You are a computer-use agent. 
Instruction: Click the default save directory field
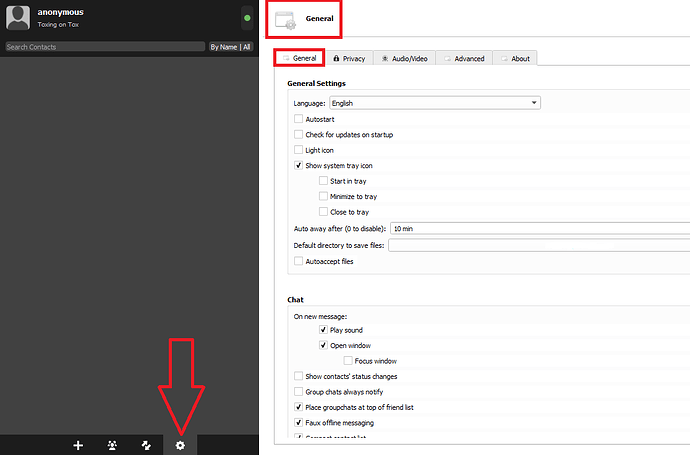pos(538,245)
